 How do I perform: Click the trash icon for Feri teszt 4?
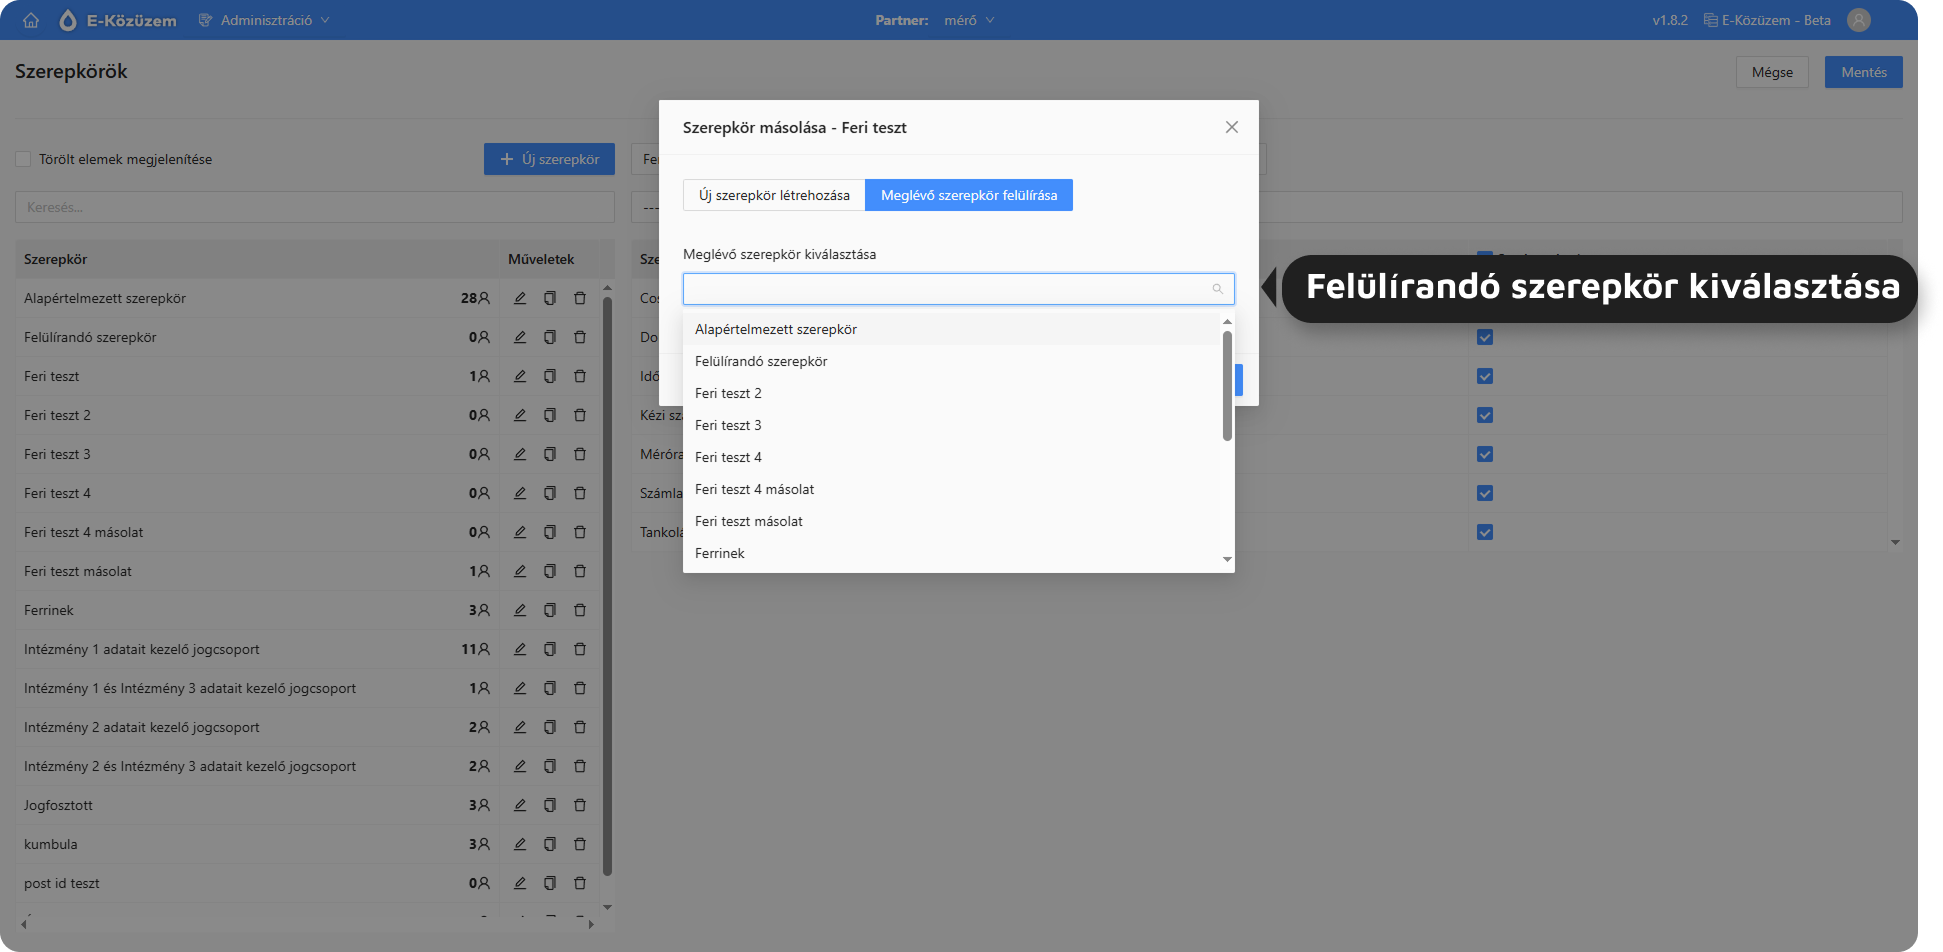coord(580,493)
